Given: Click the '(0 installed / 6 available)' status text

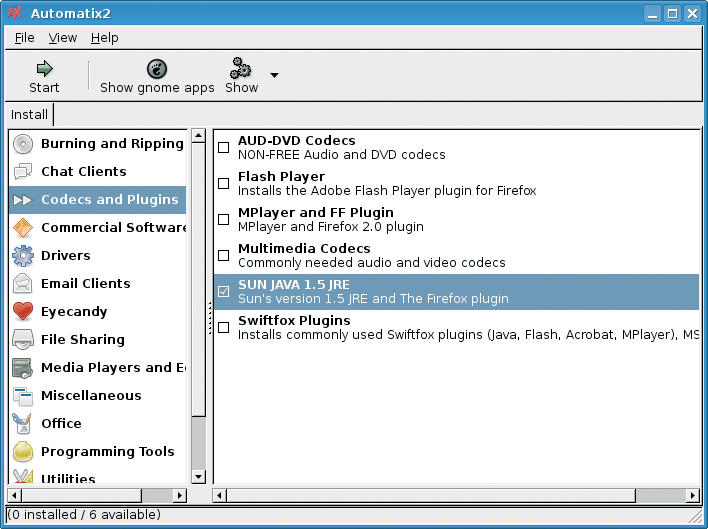Looking at the screenshot, I should coord(84,515).
